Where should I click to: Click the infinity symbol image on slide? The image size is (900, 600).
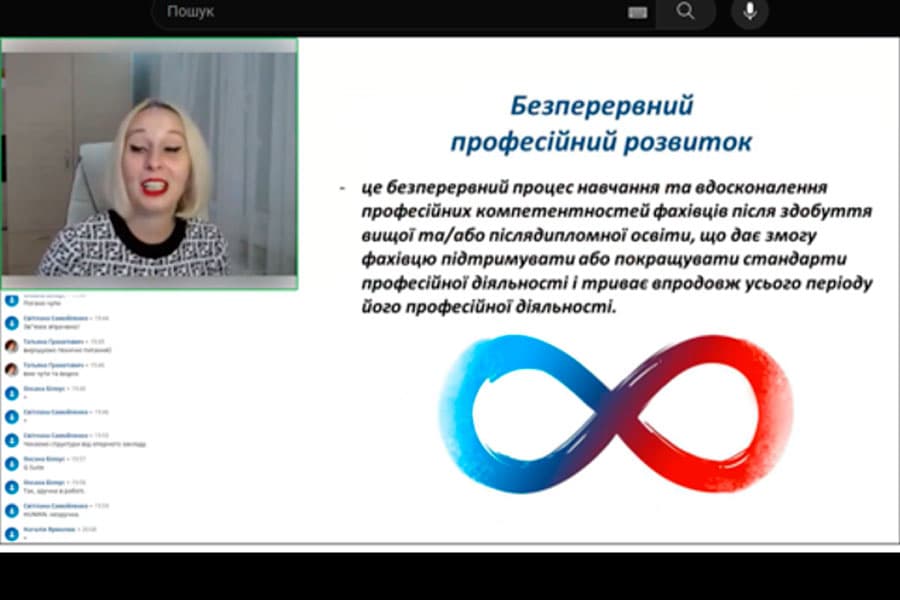(615, 413)
